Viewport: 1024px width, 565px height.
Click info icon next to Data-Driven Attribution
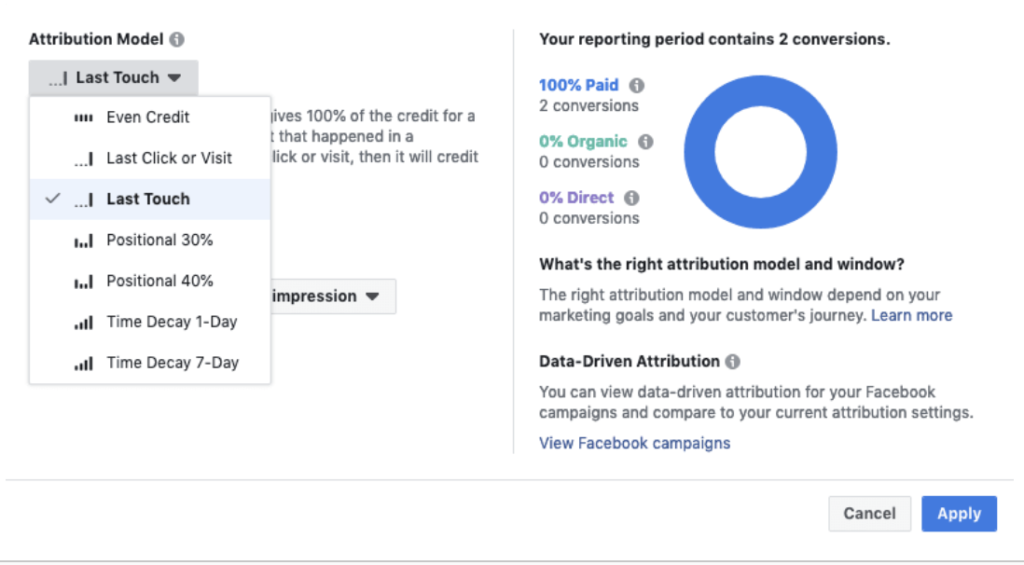(x=733, y=362)
